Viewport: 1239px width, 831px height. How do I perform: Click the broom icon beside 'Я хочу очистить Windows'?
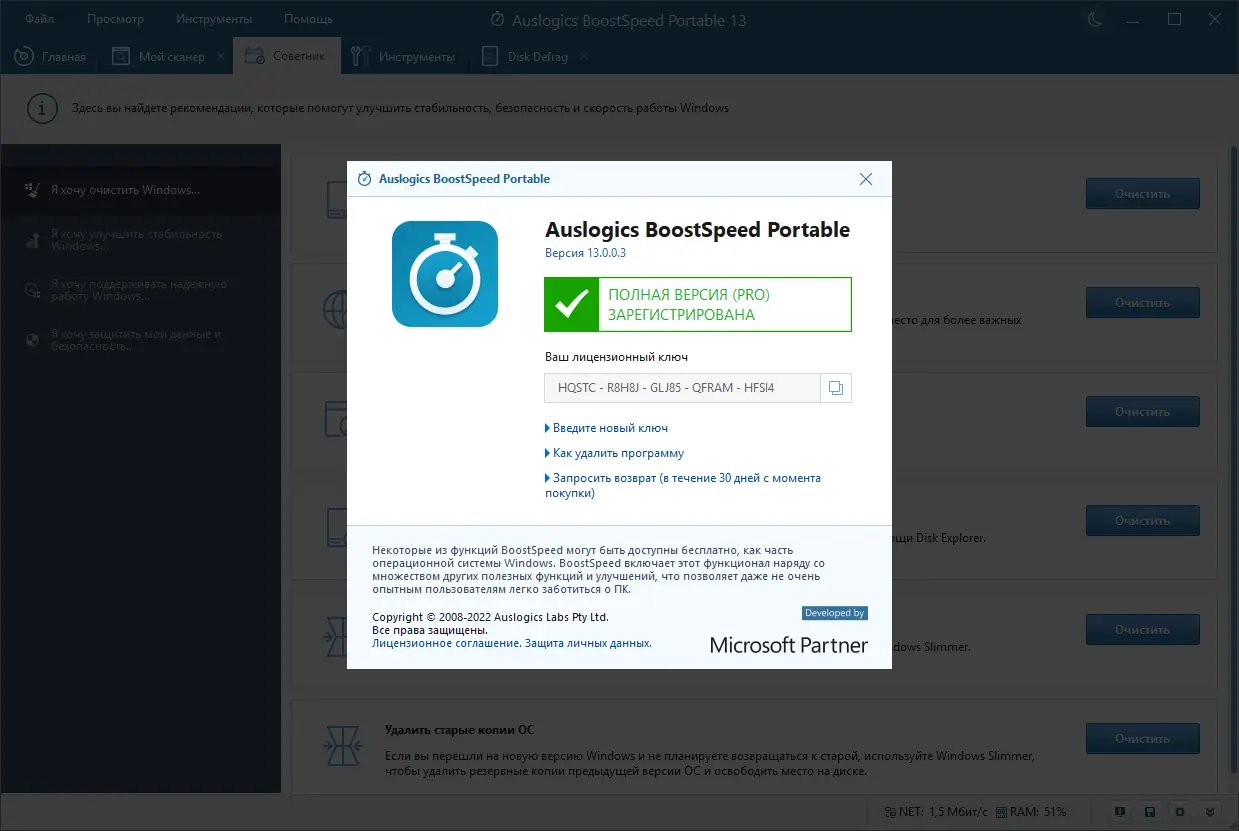(32, 189)
